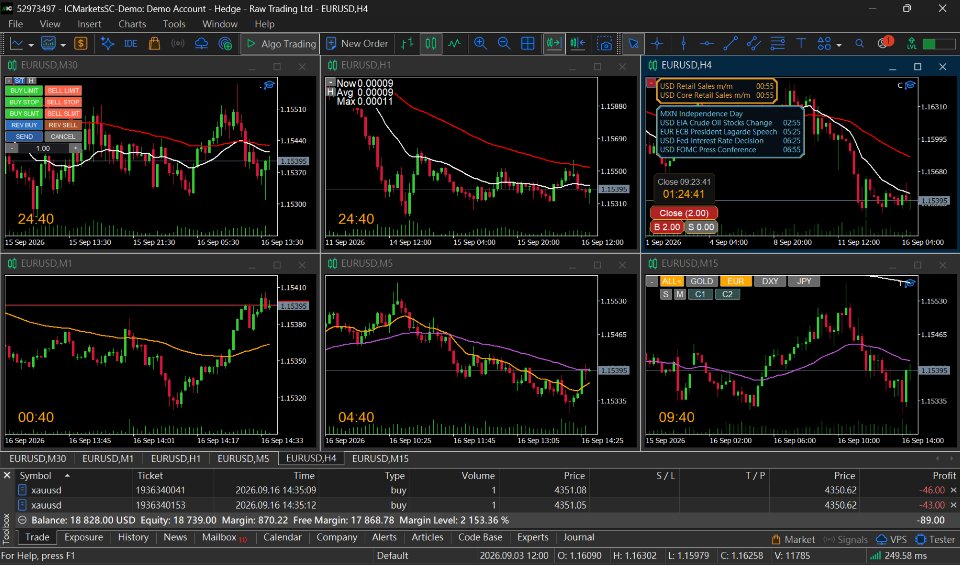The height and width of the screenshot is (565, 960).
Task: Increase lot size with plus stepper
Action: [75, 148]
